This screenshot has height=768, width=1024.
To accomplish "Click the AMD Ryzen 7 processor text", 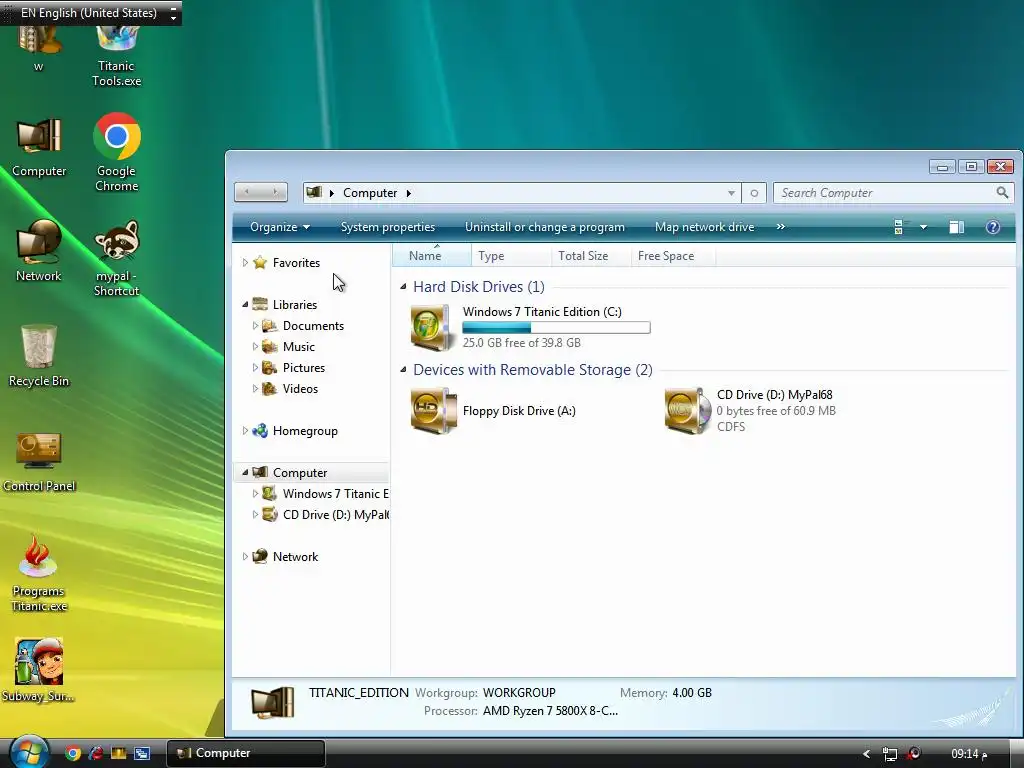I will (550, 711).
